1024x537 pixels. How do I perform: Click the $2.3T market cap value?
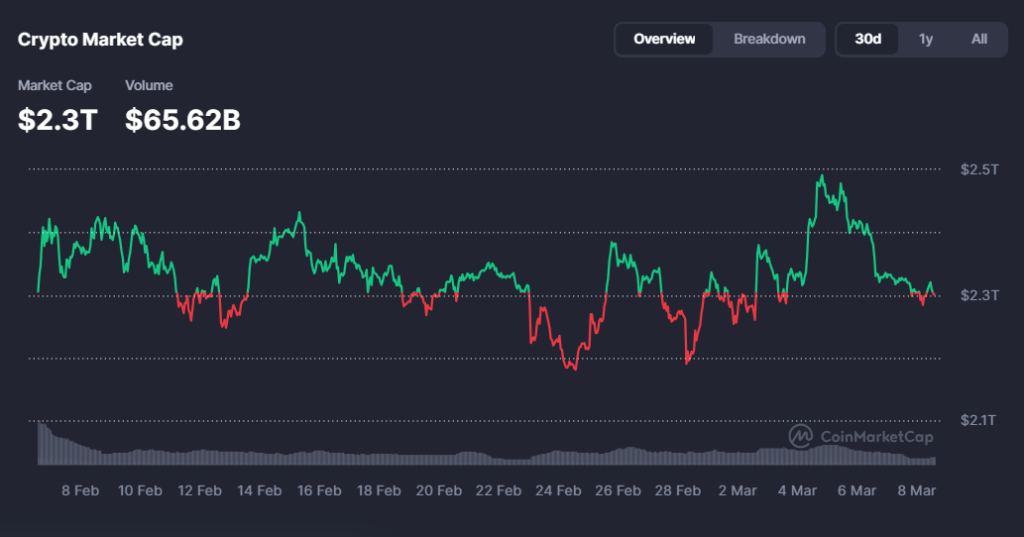click(58, 120)
